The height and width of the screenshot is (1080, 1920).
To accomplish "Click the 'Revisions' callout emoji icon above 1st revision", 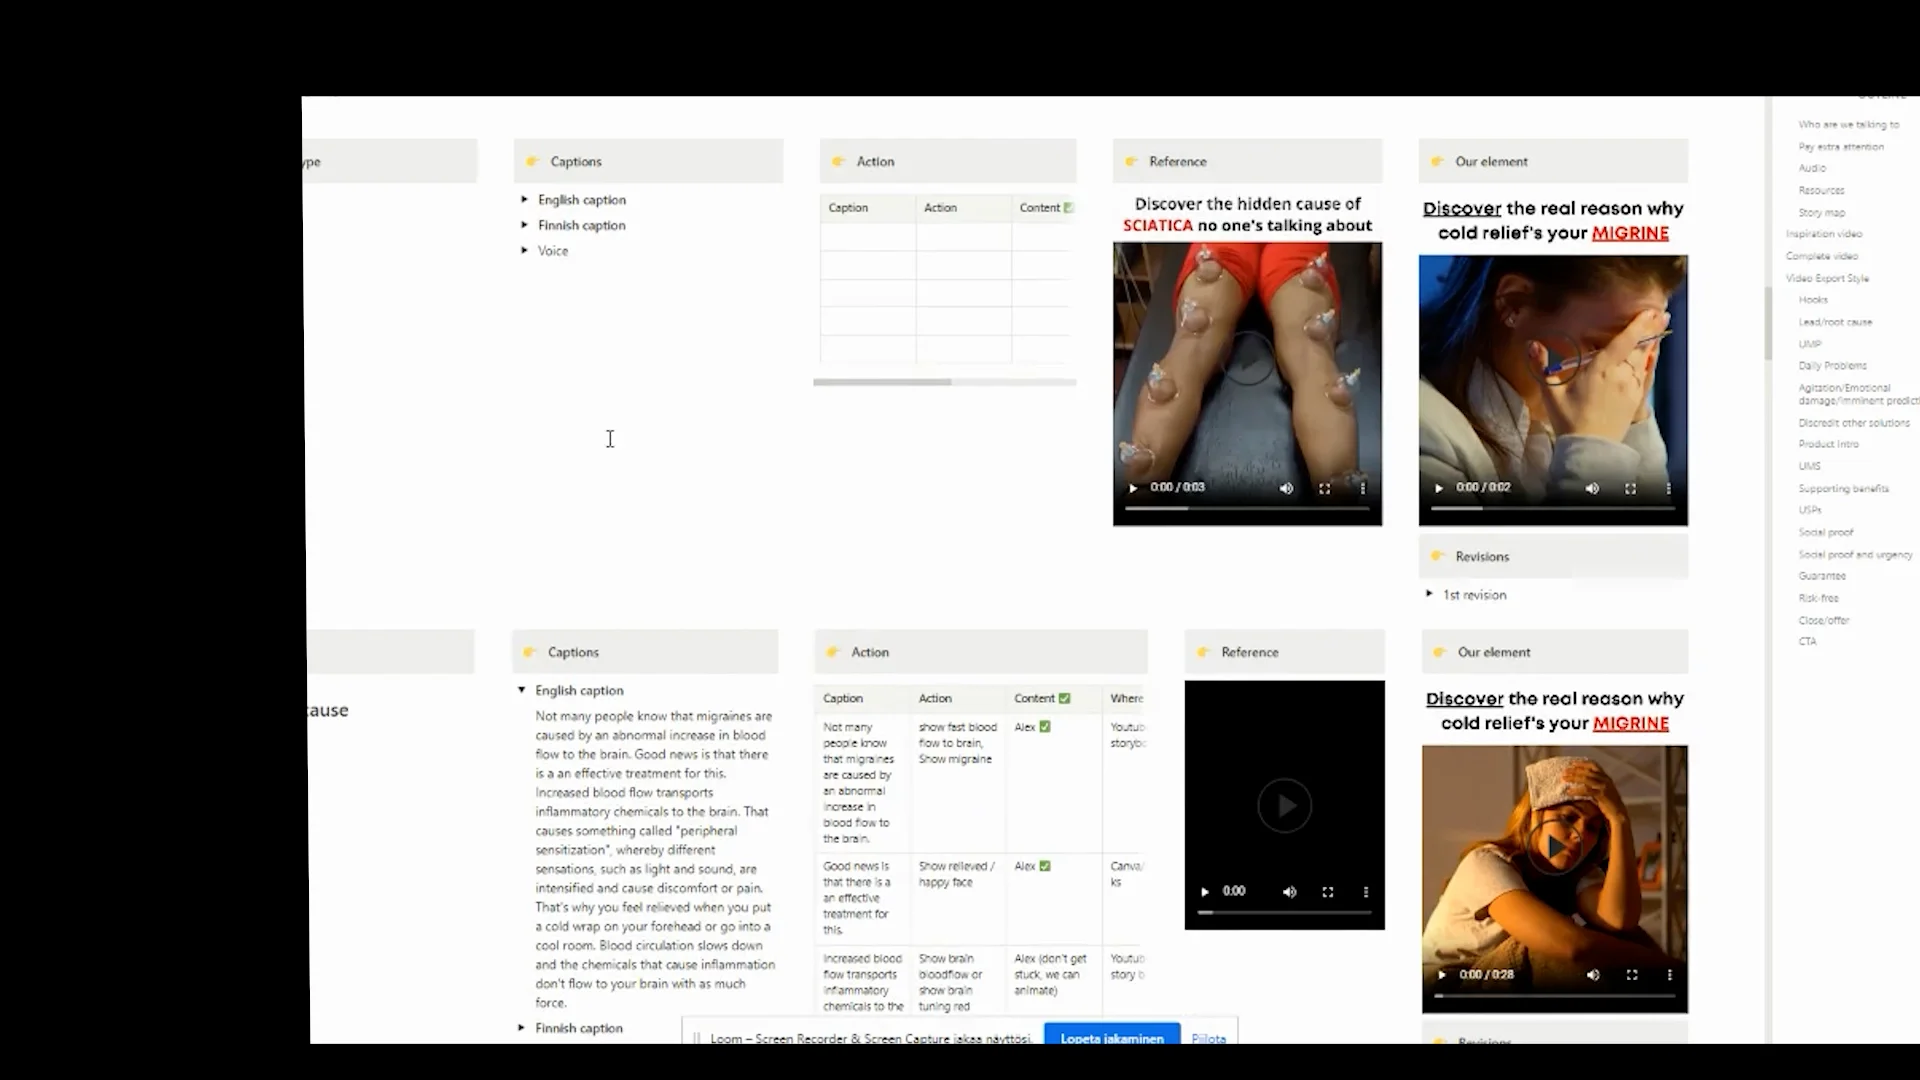I will coord(1437,556).
